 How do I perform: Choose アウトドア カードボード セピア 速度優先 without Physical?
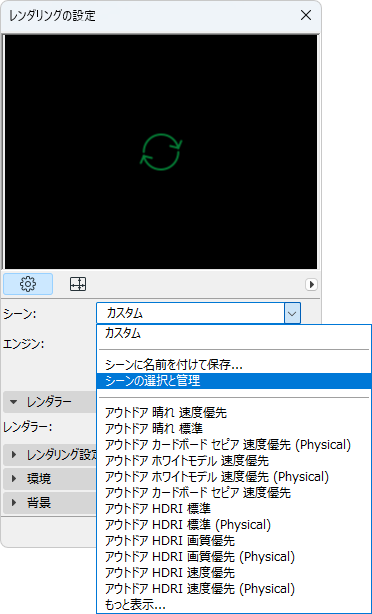pos(234,493)
